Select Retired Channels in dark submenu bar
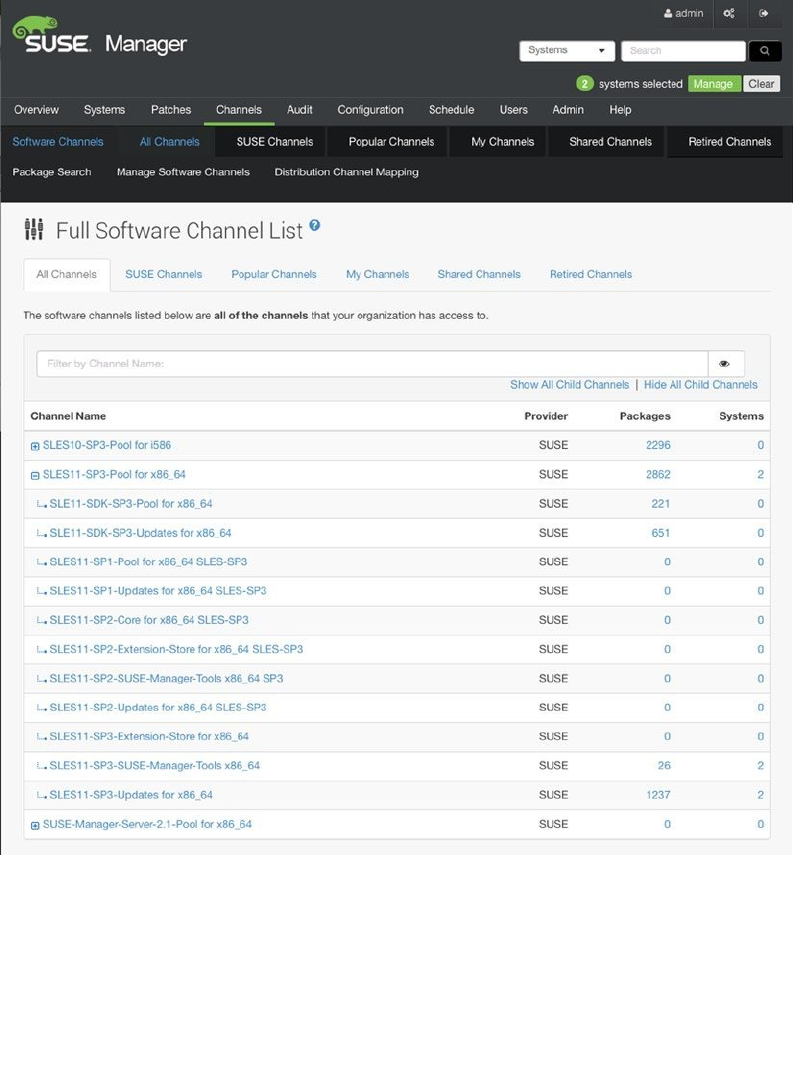Viewport: 793px width, 1074px height. pos(730,142)
